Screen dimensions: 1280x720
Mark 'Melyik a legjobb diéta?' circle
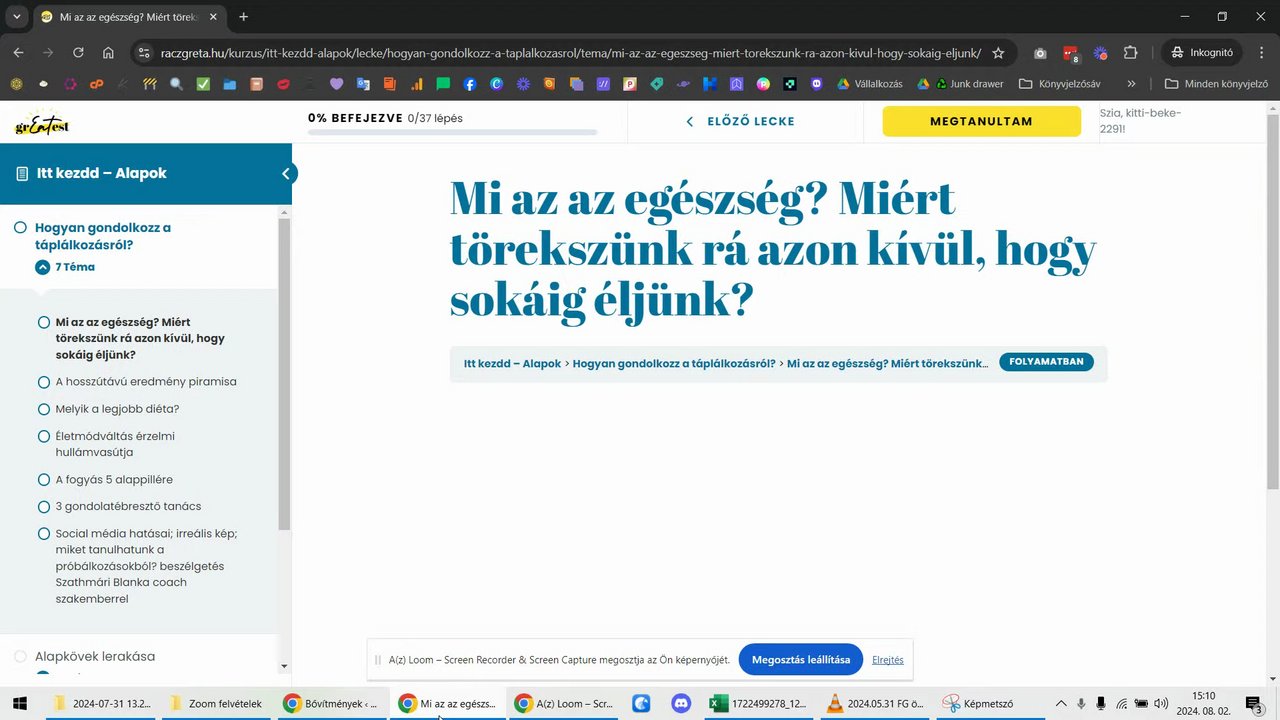tap(43, 409)
